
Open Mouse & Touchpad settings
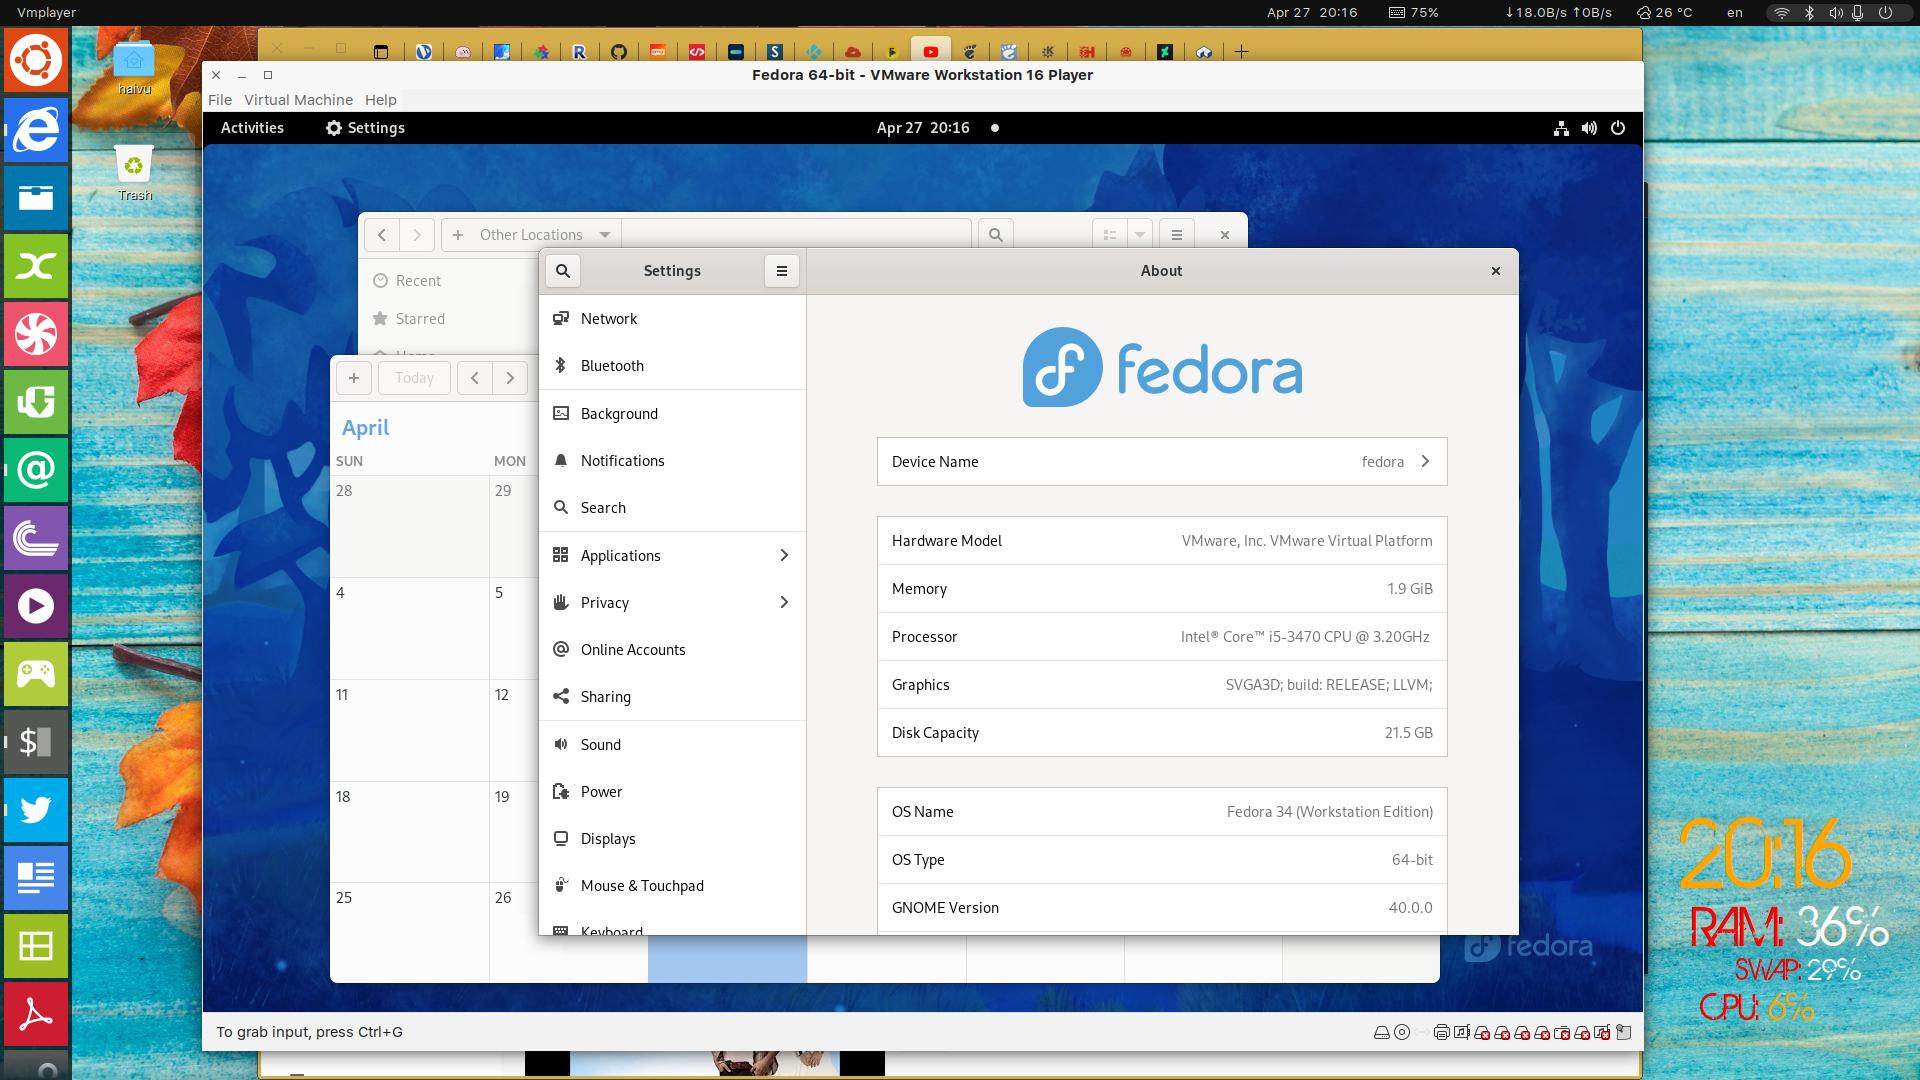672,886
